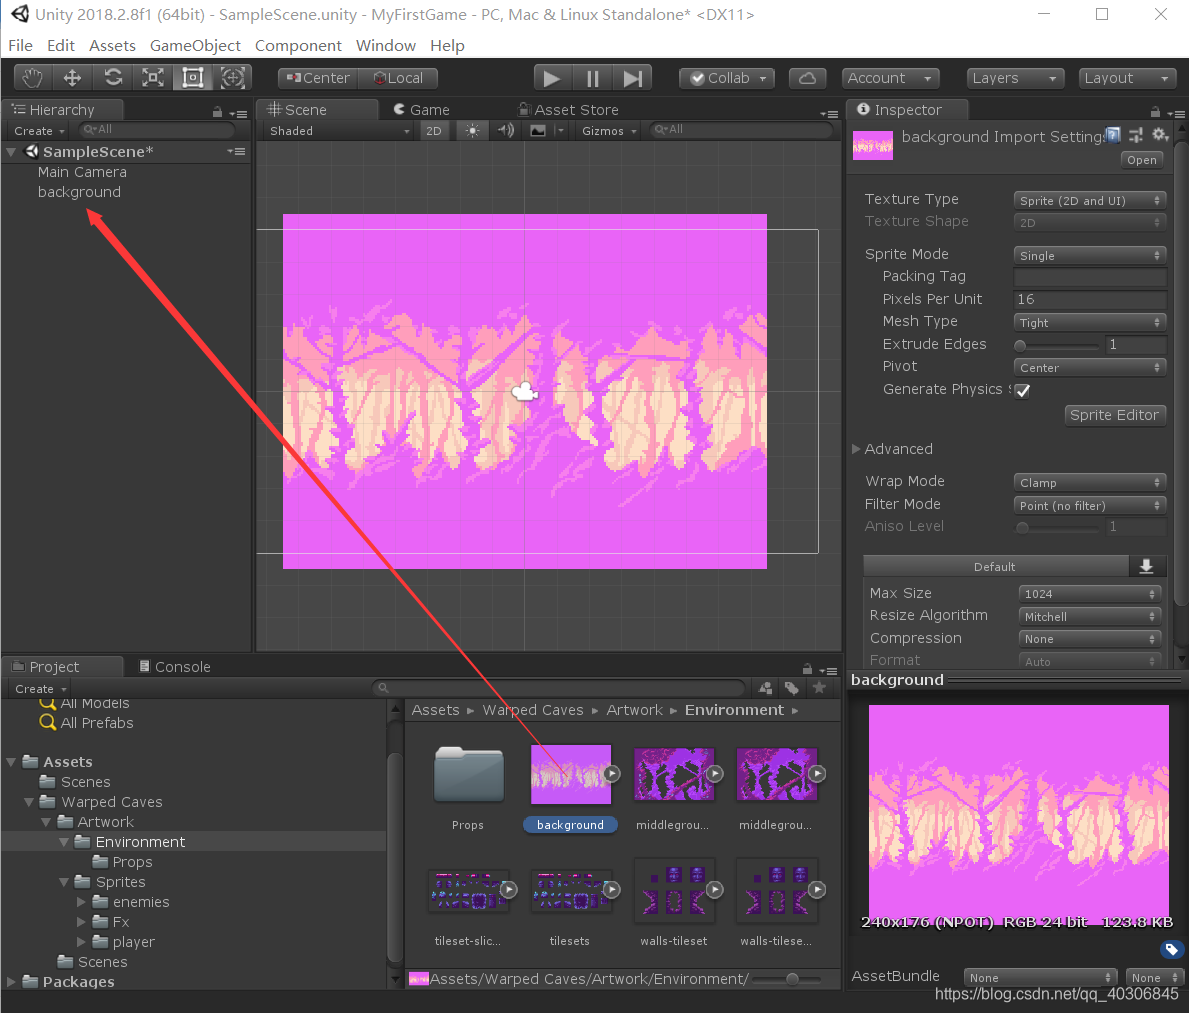Image resolution: width=1189 pixels, height=1013 pixels.
Task: Select the Rotate tool
Action: coord(113,78)
